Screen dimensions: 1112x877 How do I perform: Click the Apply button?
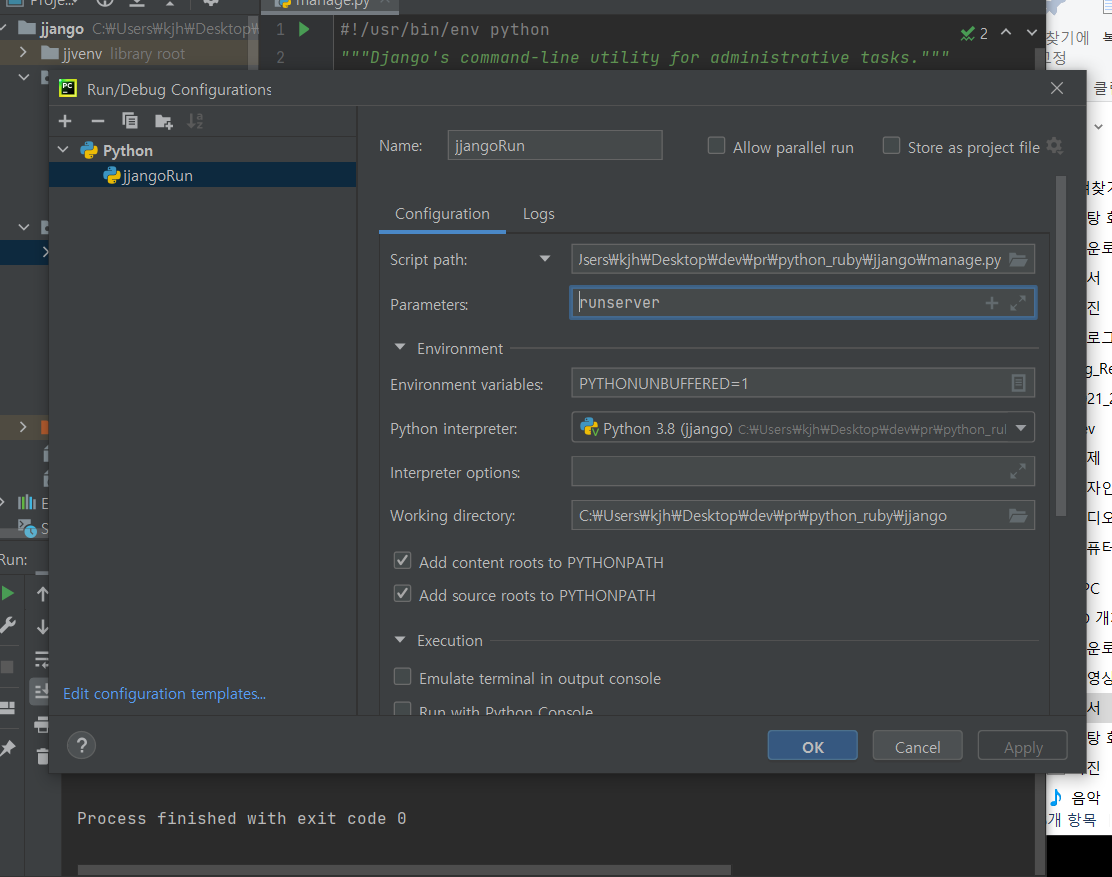[1022, 746]
